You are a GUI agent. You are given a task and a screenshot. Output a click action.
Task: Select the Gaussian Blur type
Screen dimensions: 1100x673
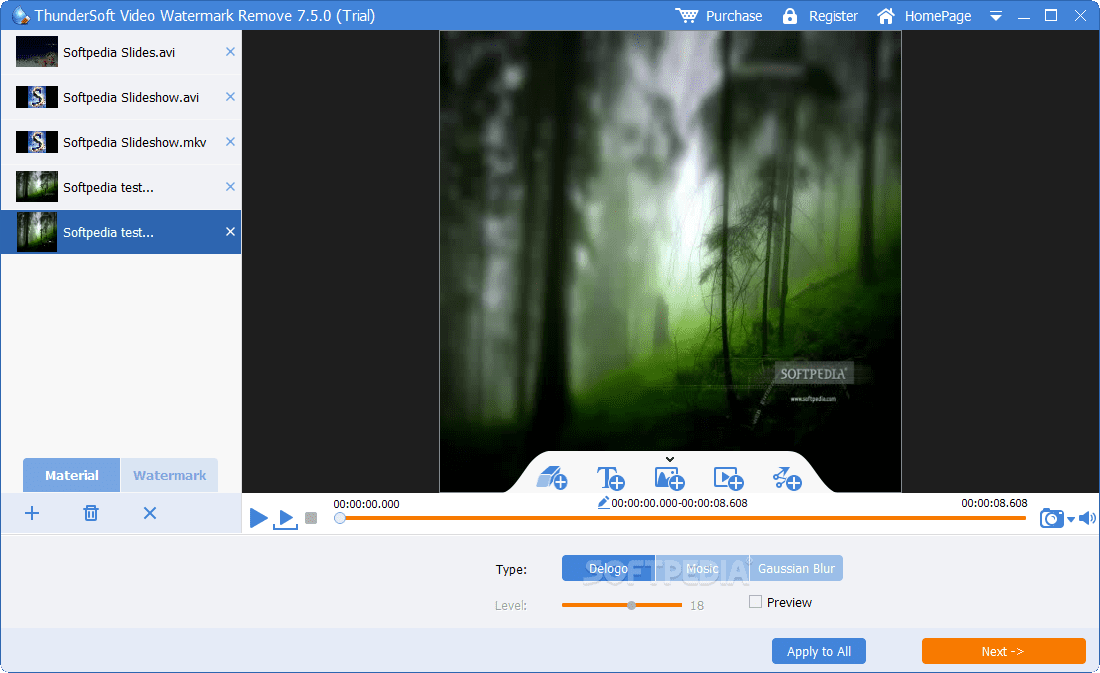[x=796, y=568]
